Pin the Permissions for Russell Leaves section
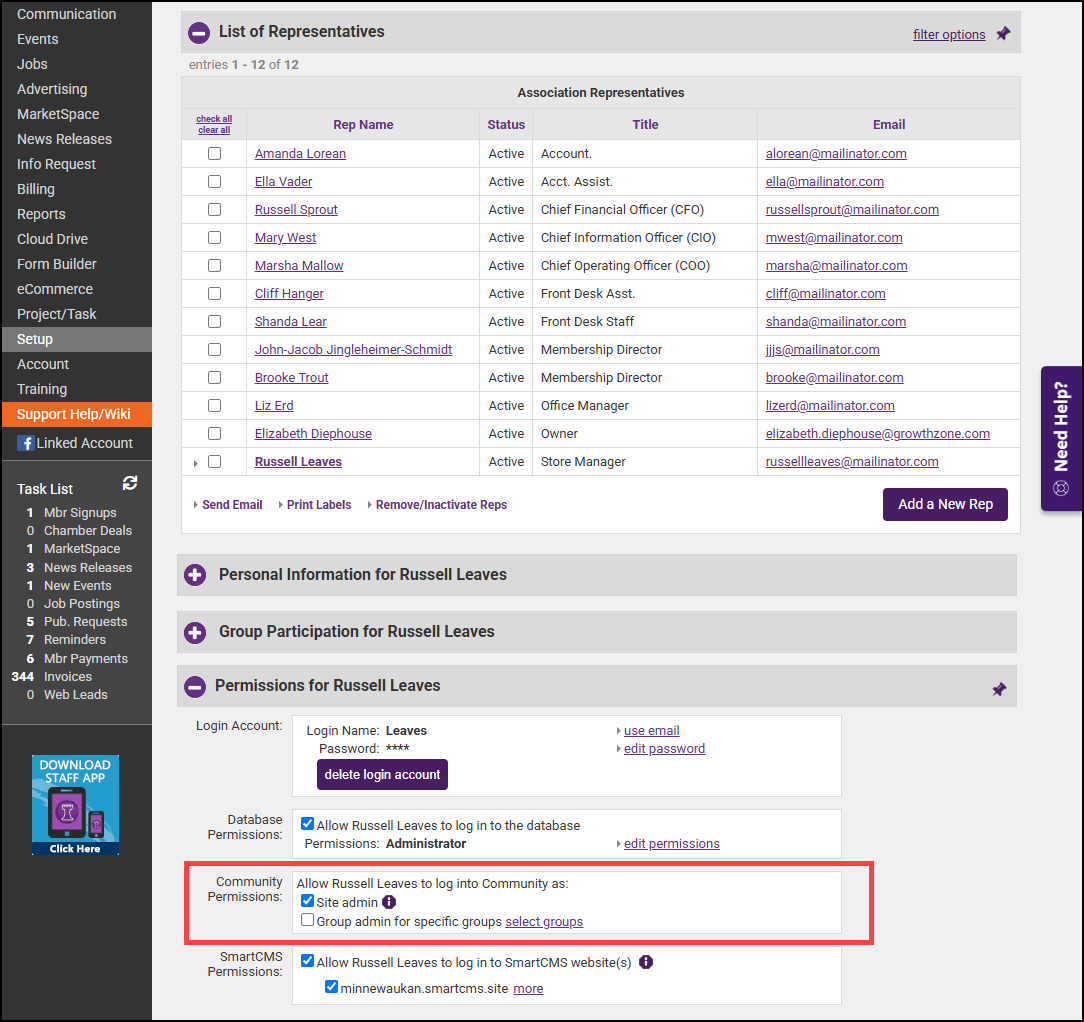The width and height of the screenshot is (1084, 1022). (999, 689)
